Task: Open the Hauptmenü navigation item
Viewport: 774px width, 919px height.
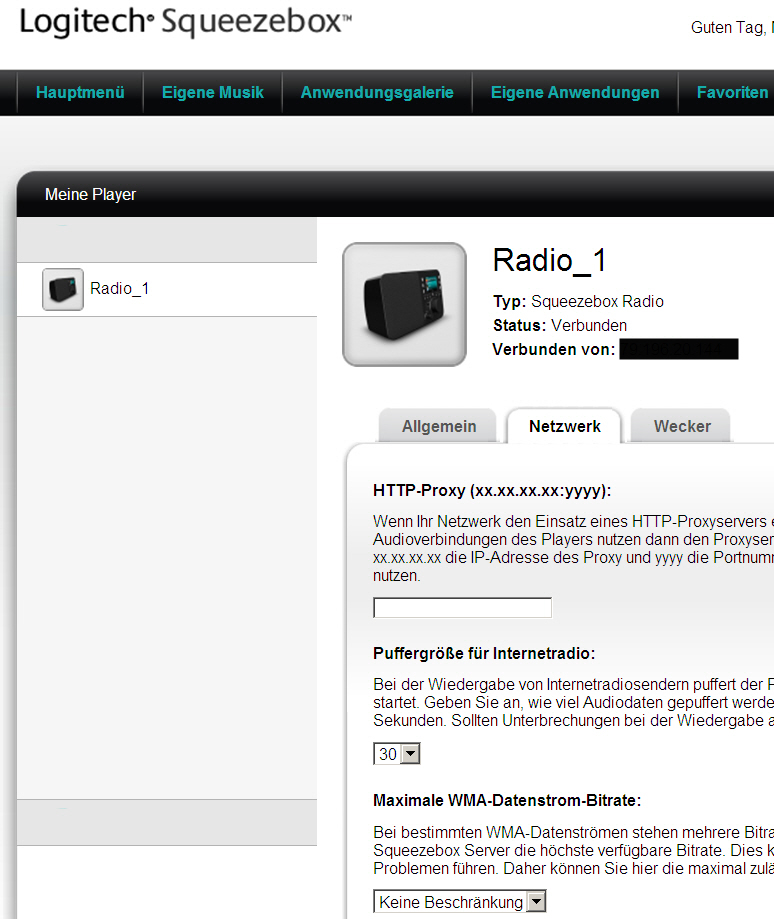Action: point(80,92)
